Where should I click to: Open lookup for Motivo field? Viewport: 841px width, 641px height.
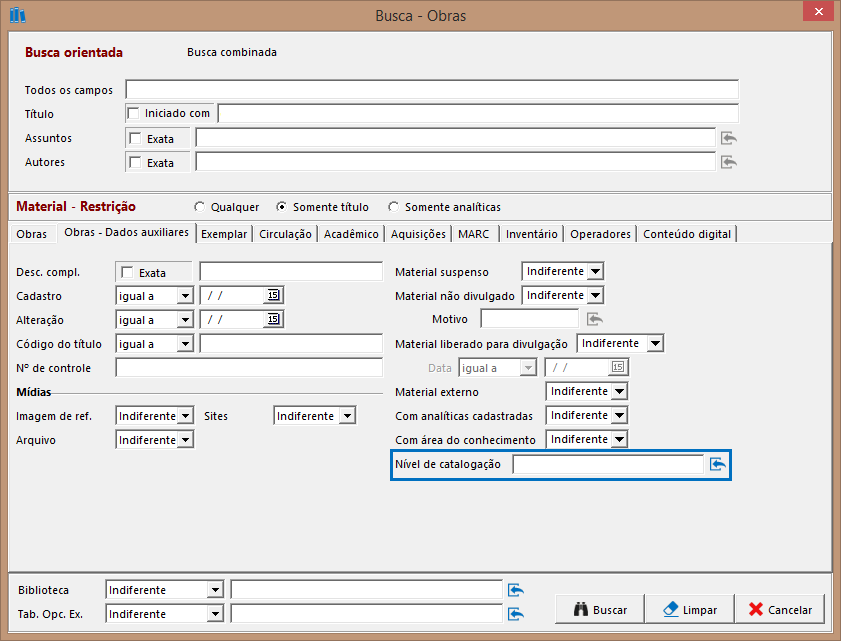594,319
